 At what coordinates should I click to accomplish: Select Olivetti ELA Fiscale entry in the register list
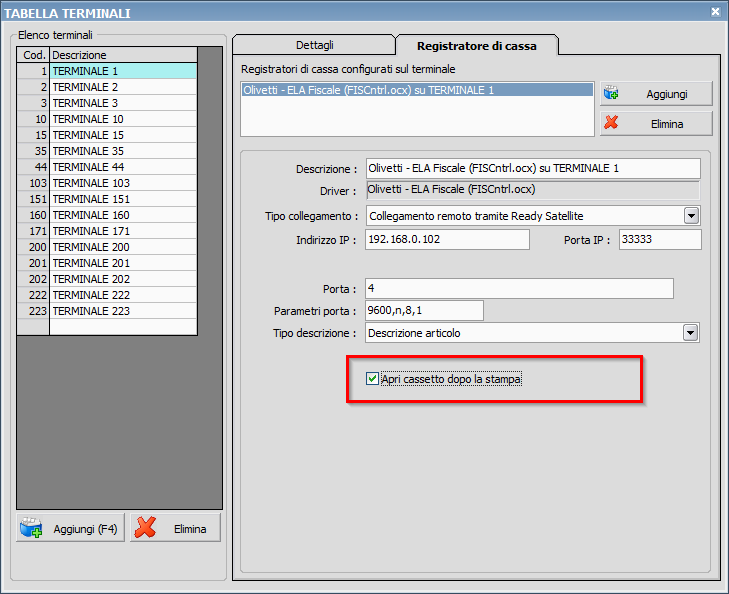tap(417, 90)
